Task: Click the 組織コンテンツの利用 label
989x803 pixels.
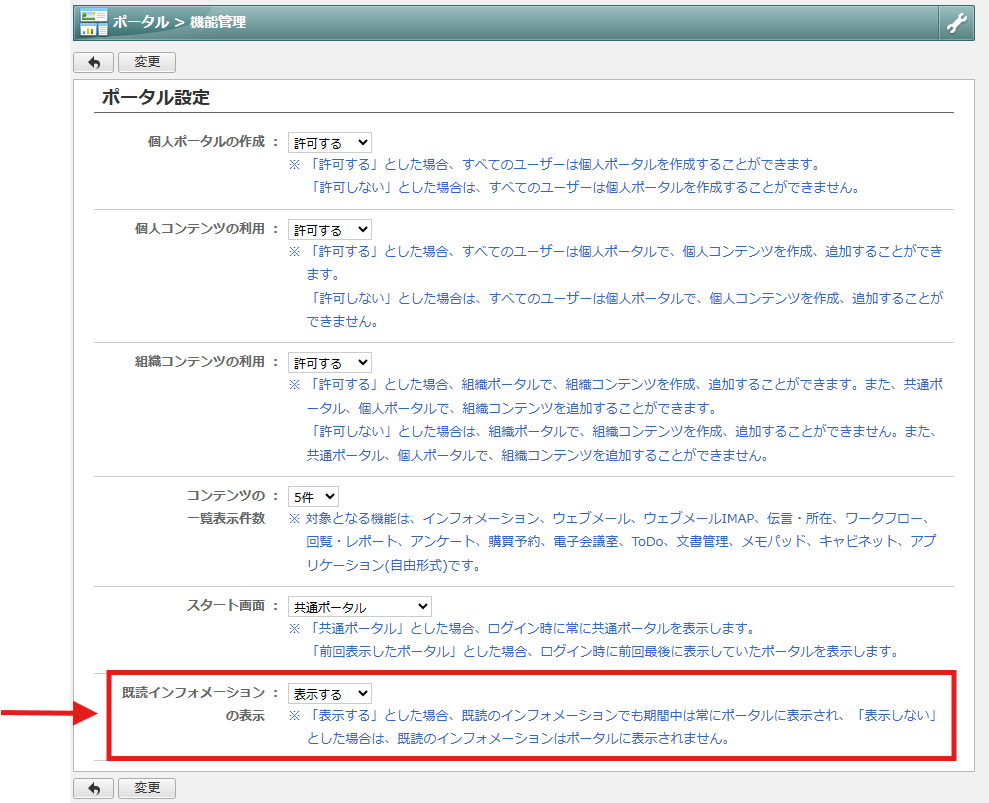Action: pos(200,361)
